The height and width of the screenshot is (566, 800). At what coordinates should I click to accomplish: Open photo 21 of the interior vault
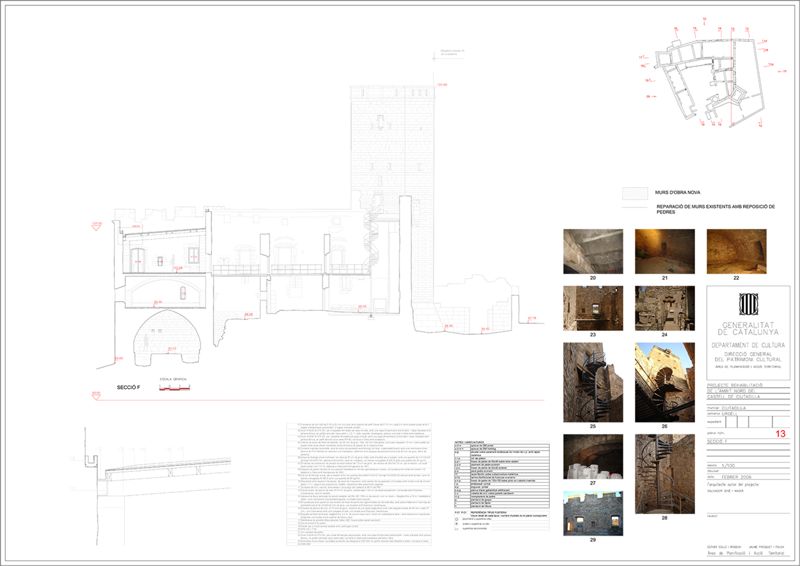tap(664, 250)
